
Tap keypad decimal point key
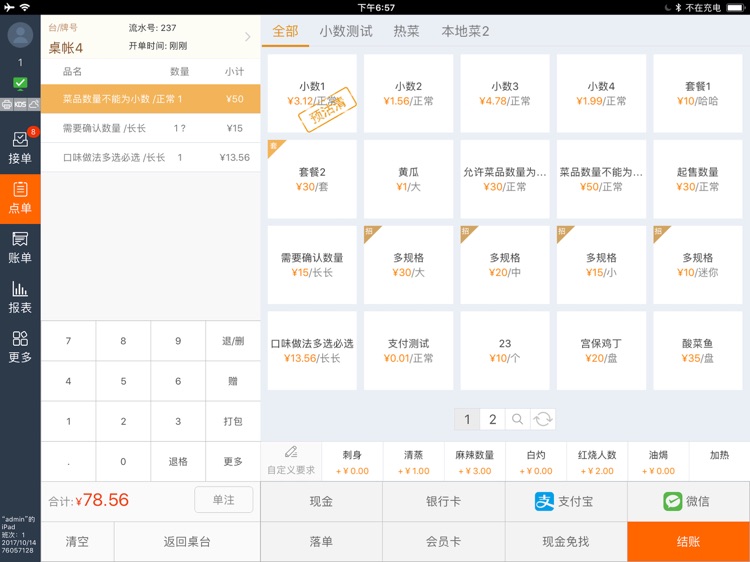pos(68,461)
